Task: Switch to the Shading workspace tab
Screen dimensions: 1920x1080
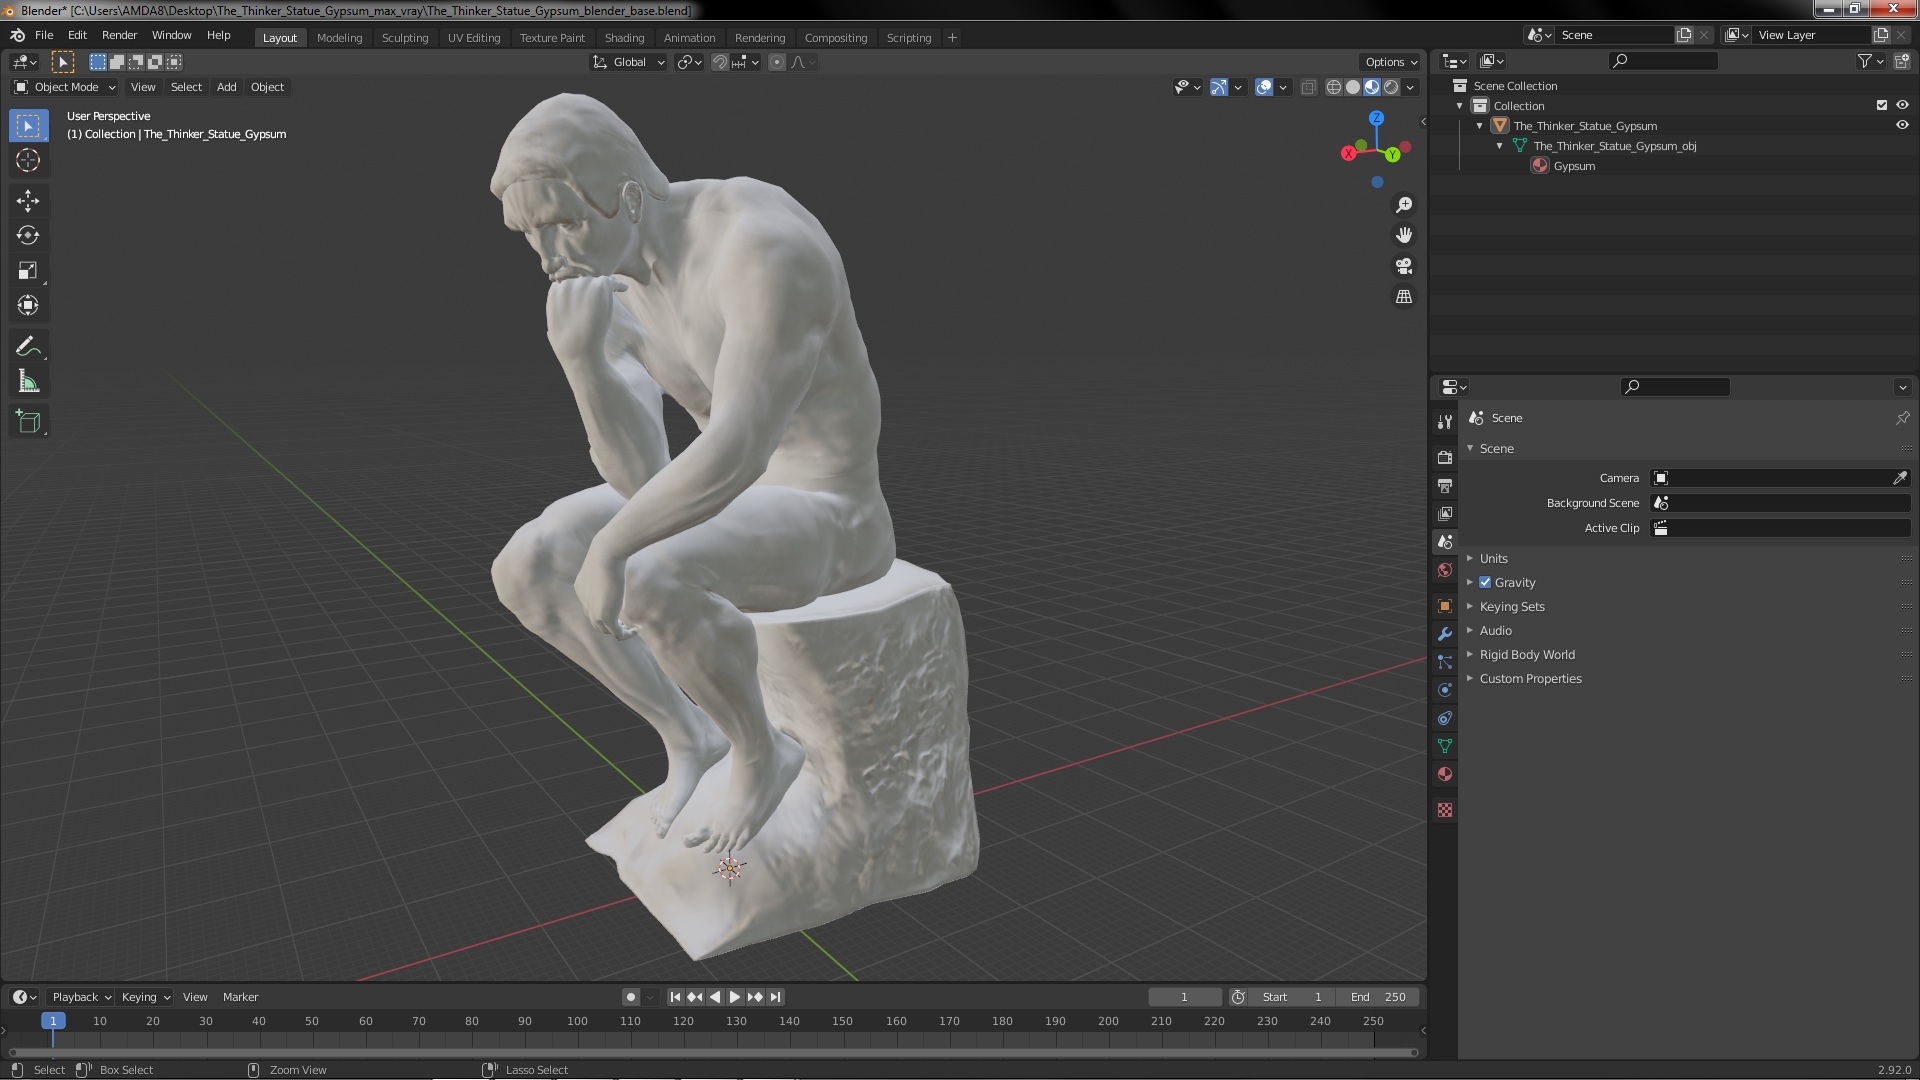Action: (624, 38)
